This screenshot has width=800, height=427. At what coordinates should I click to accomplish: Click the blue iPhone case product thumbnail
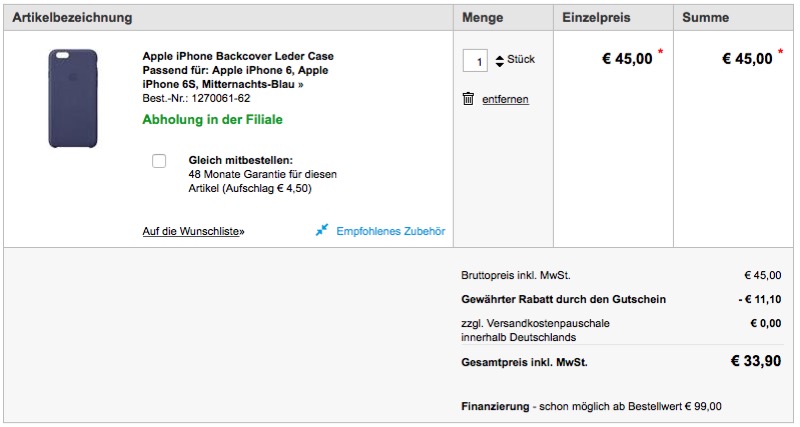tap(73, 98)
